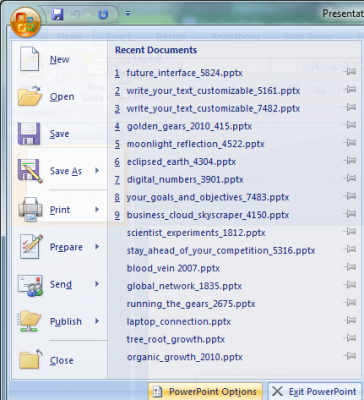Screen dimensions: 364x400
Task: Choose the New menu entry
Action: tap(59, 59)
